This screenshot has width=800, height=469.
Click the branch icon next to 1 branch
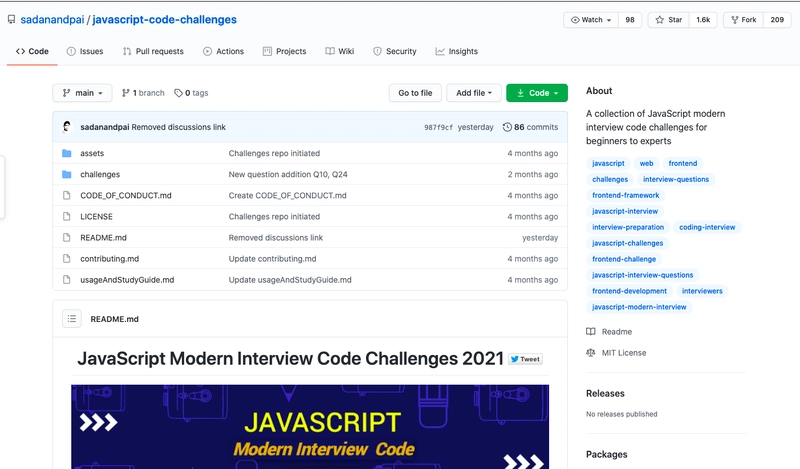126,93
